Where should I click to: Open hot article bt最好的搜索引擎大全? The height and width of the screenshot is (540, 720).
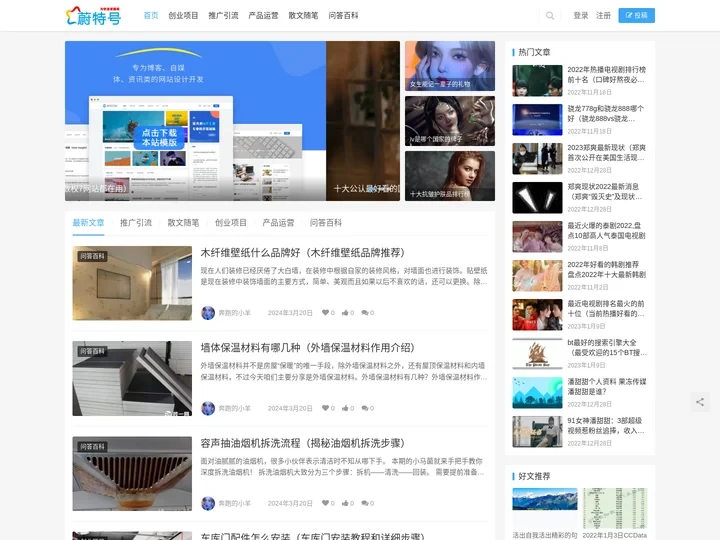(x=606, y=348)
